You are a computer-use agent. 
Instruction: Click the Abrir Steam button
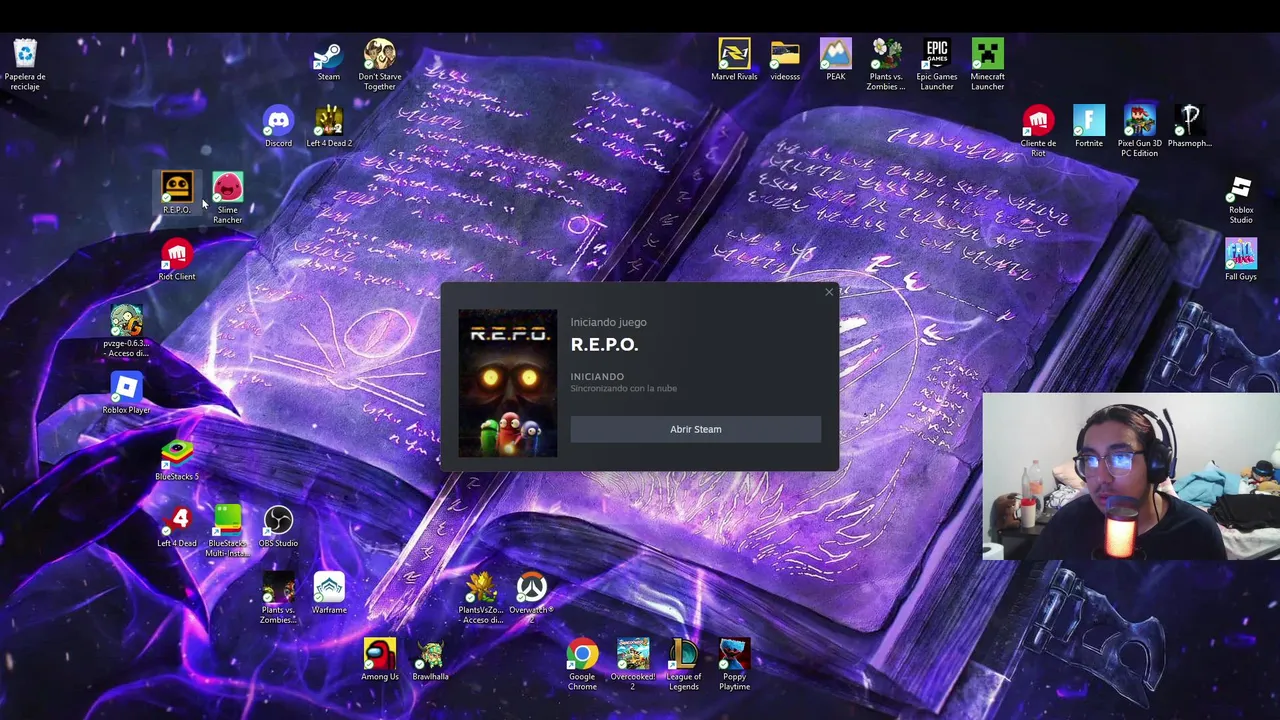(695, 429)
